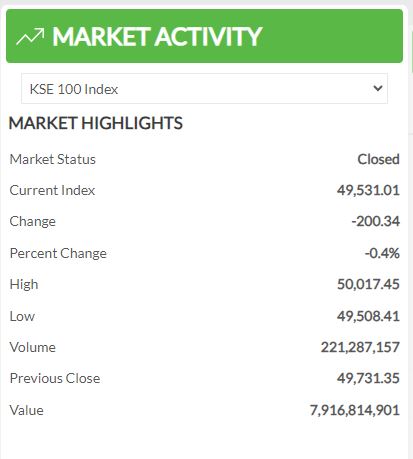Click the MARKET ACTIVITY header title
Image resolution: width=413 pixels, height=459 pixels.
click(157, 36)
